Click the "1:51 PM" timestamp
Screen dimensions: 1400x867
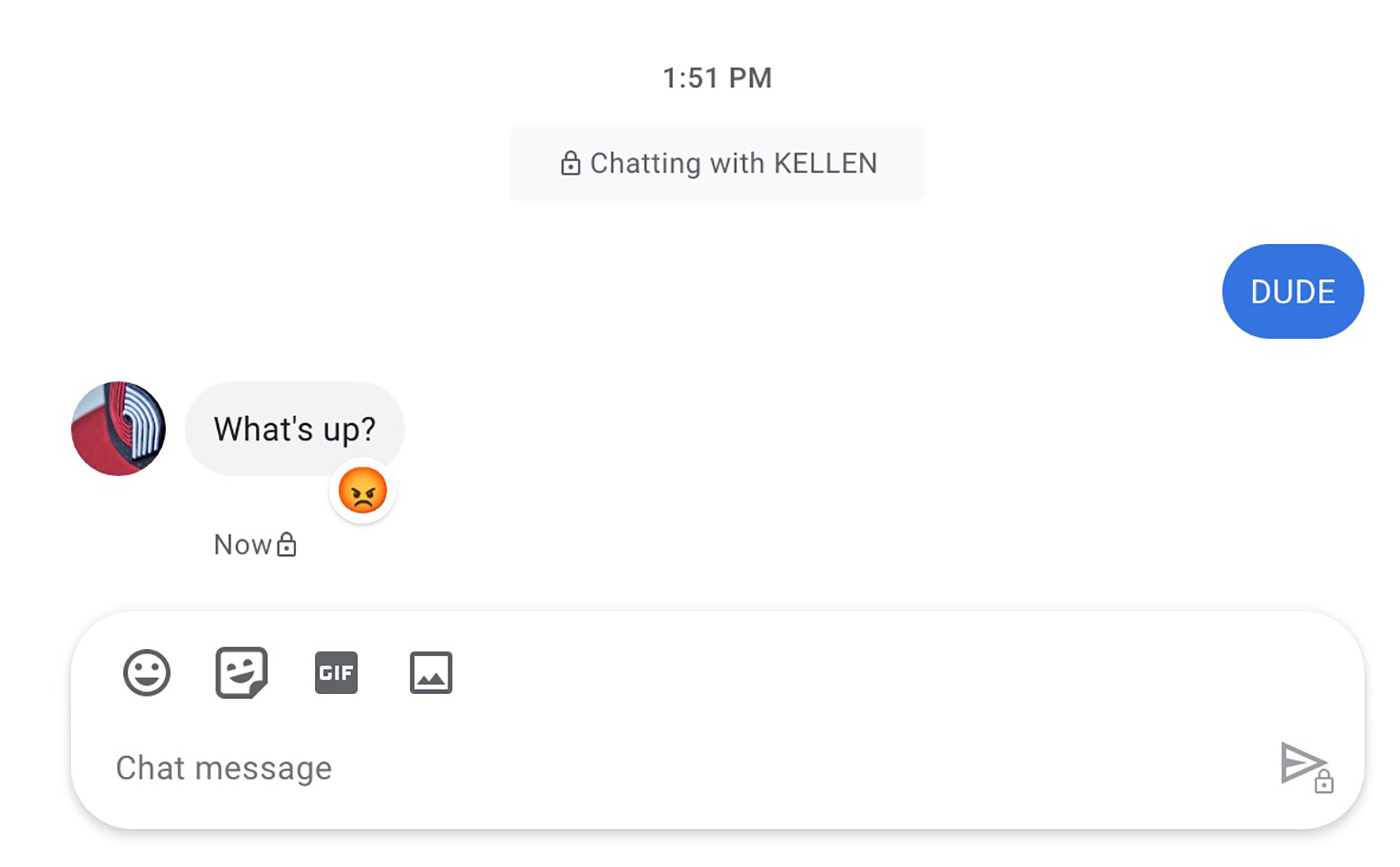tap(717, 78)
